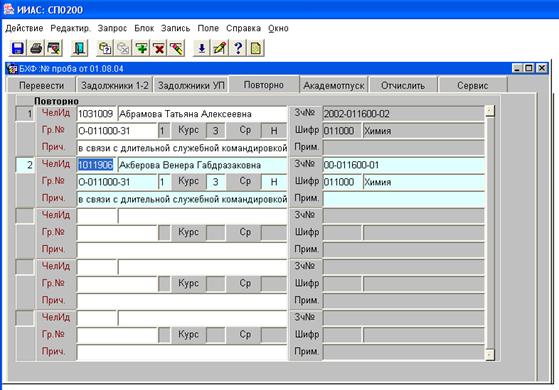
Task: Open the Редактир. menu
Action: pyautogui.click(x=70, y=28)
